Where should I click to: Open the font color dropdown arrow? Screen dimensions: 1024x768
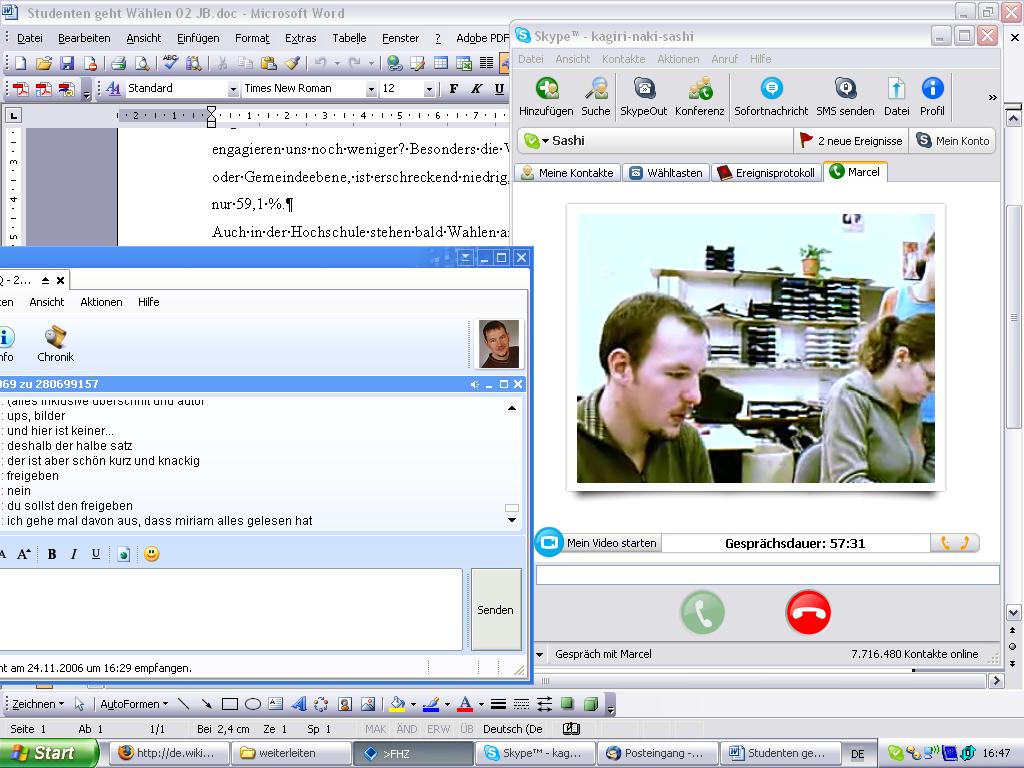pyautogui.click(x=481, y=704)
